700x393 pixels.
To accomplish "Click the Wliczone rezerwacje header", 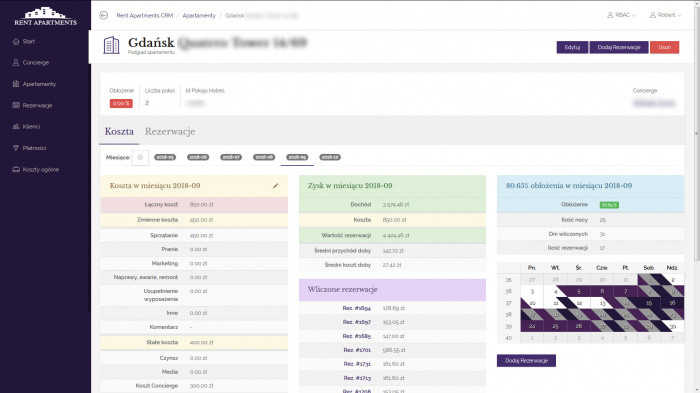I will (x=392, y=290).
